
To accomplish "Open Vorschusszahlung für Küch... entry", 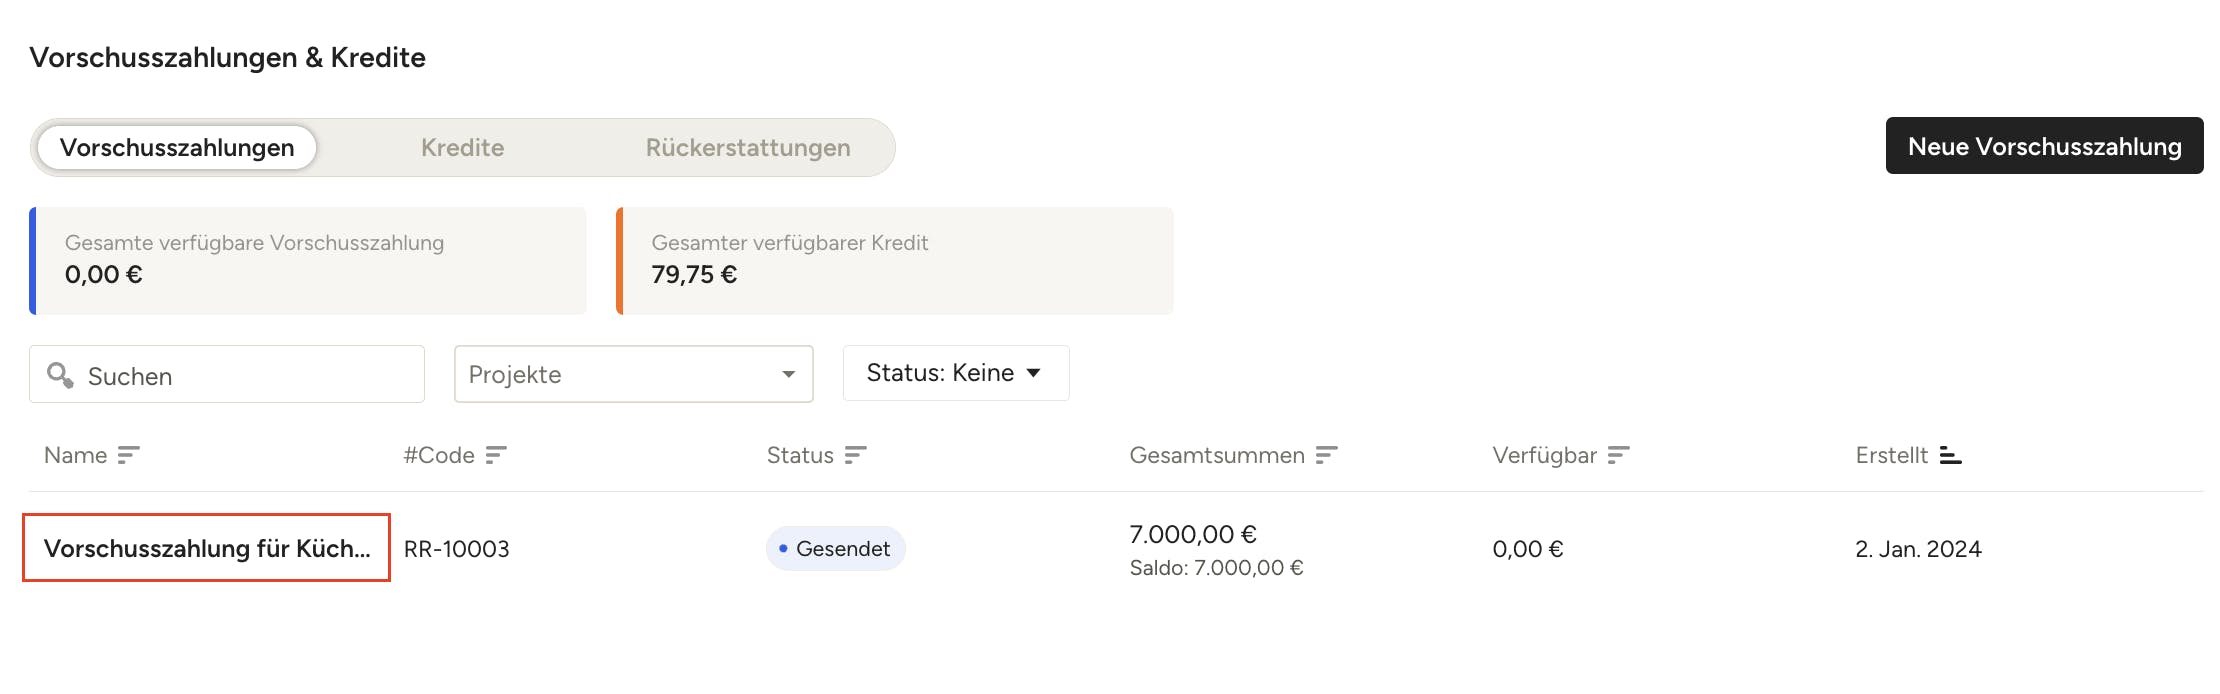I will coord(207,548).
